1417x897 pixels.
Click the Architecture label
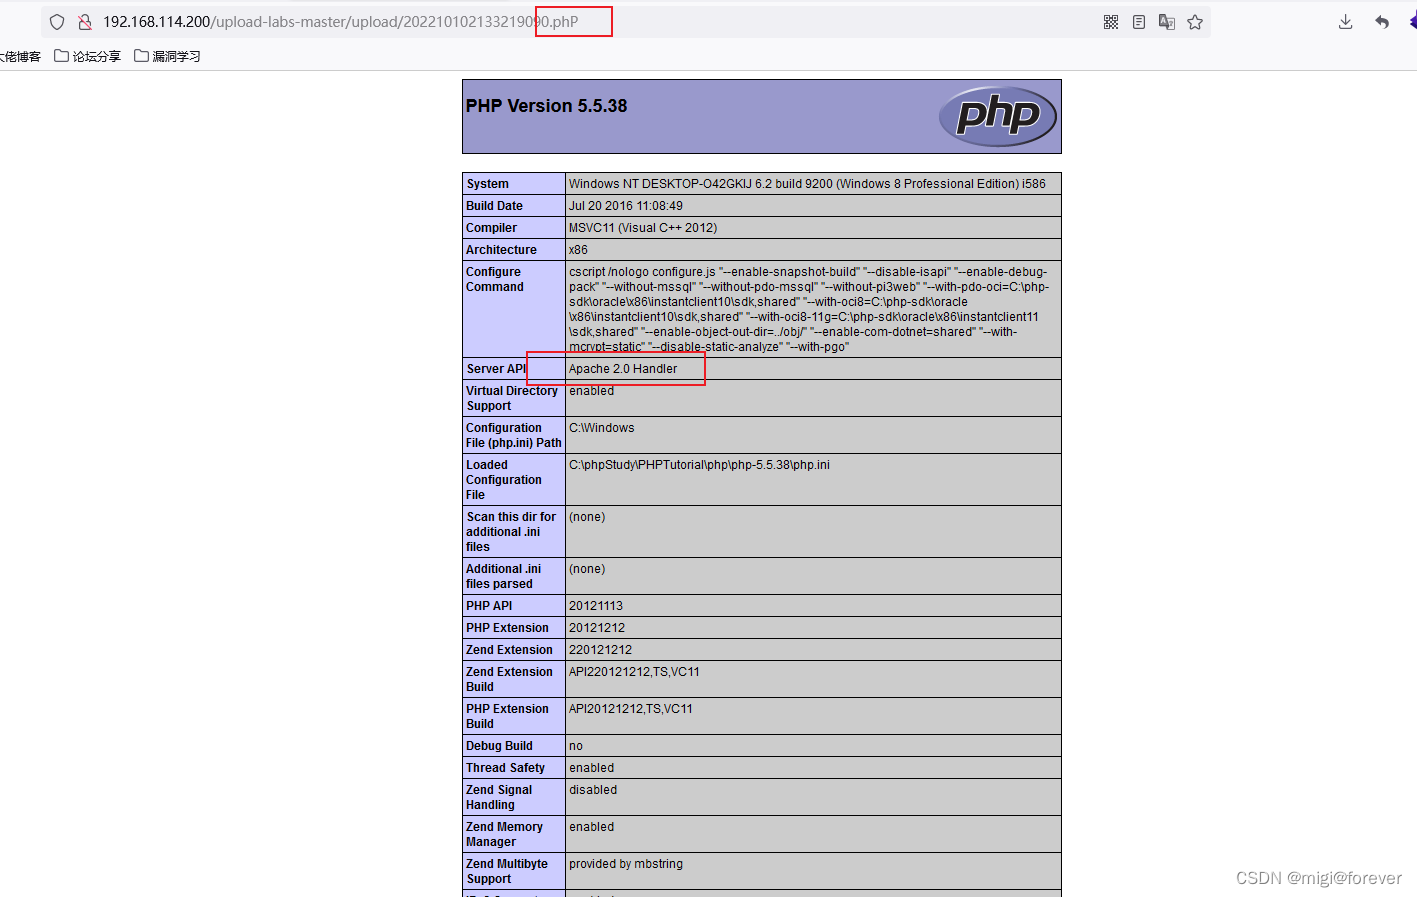501,250
